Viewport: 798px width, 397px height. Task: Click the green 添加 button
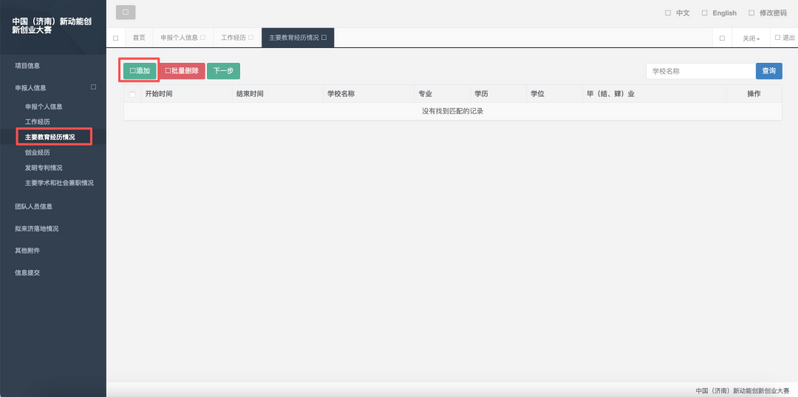pos(140,71)
